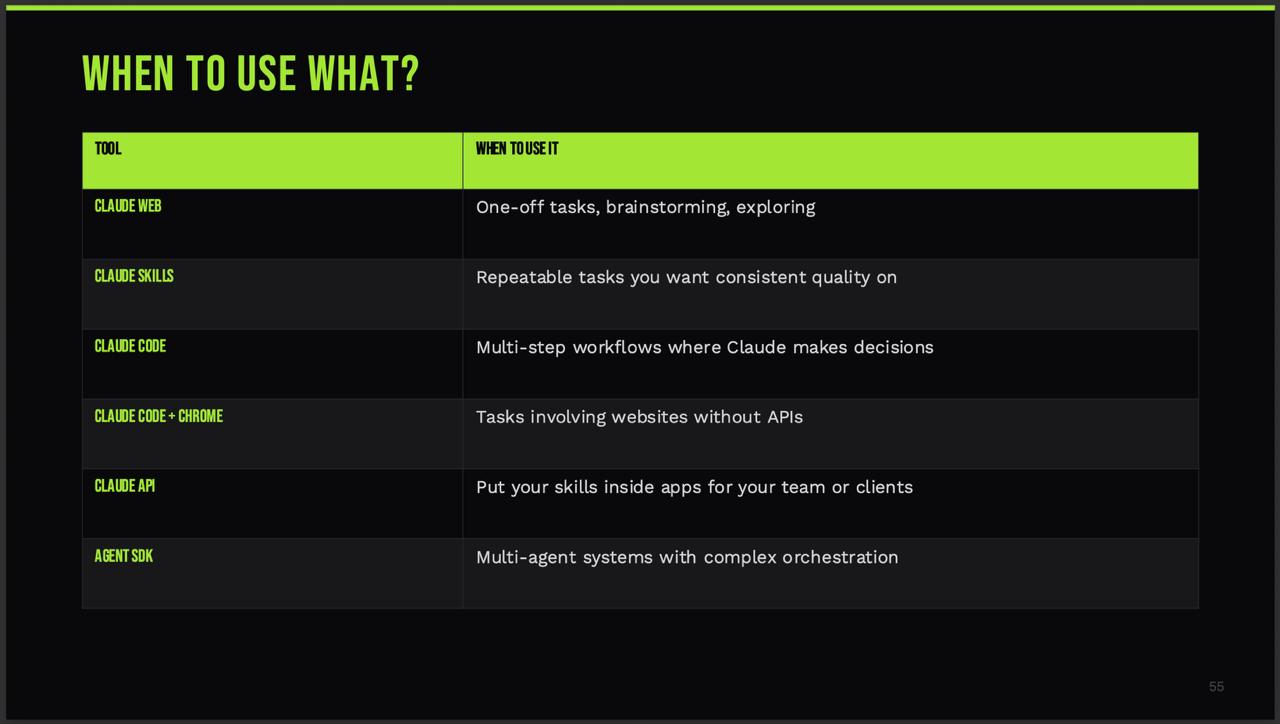
Task: Pick the 'Claude Code + Chrome' label
Action: tap(159, 416)
